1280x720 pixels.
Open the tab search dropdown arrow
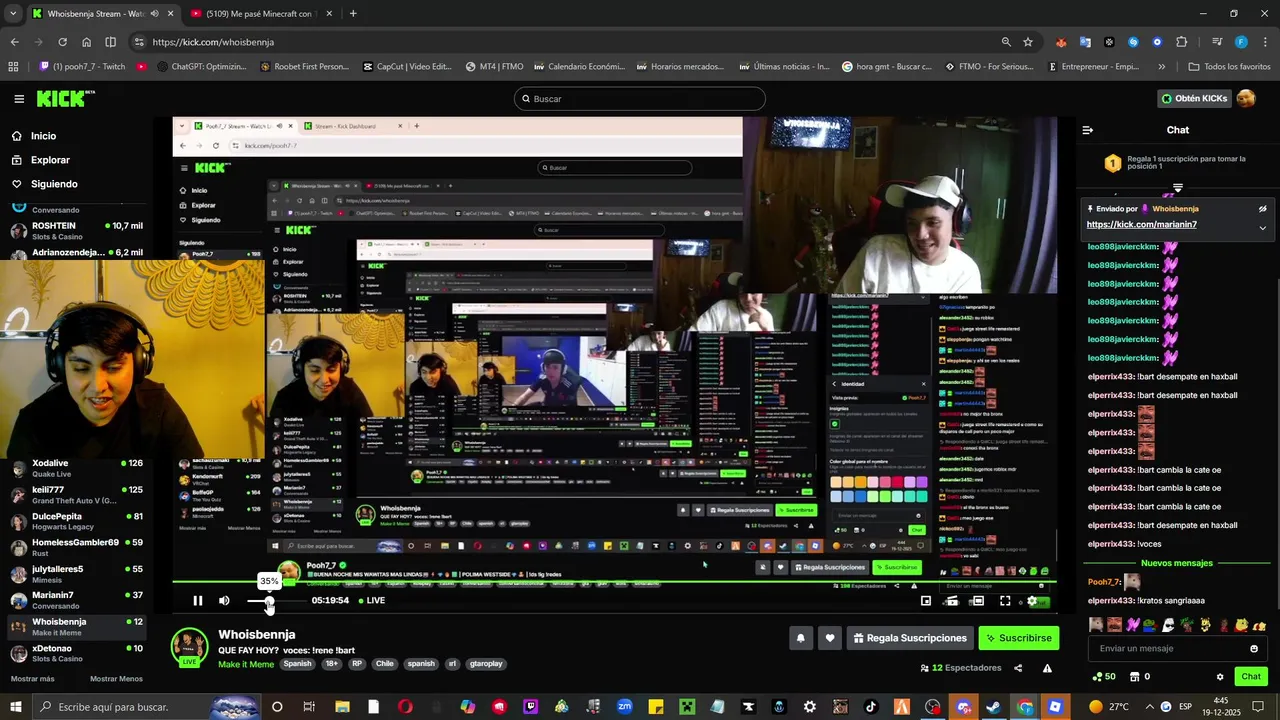[x=13, y=14]
